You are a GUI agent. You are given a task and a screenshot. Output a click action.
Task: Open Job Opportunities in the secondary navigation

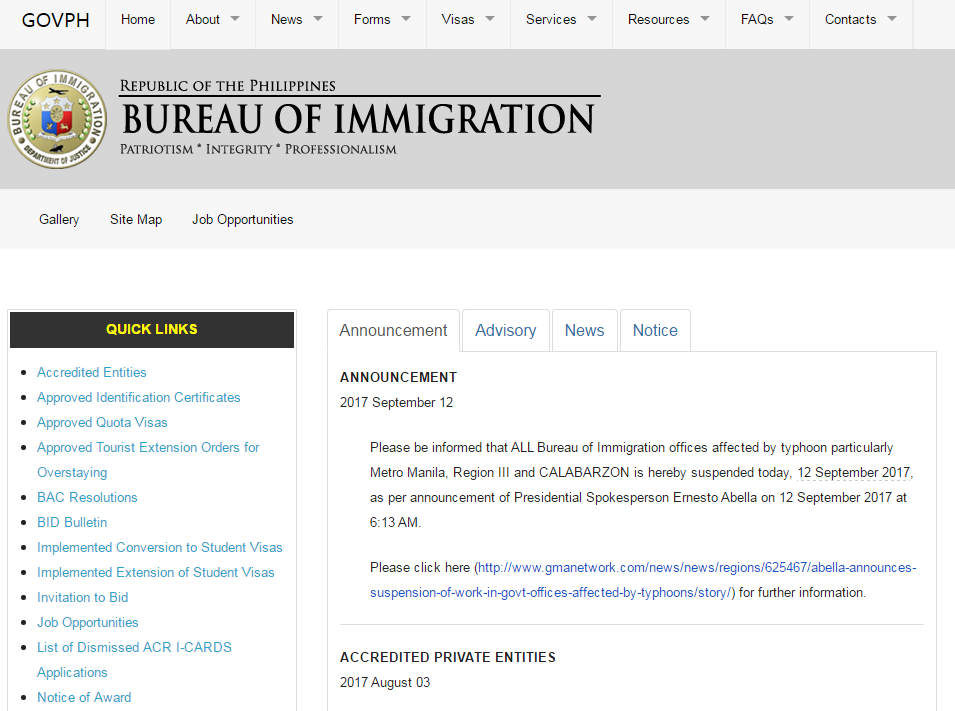pyautogui.click(x=242, y=219)
